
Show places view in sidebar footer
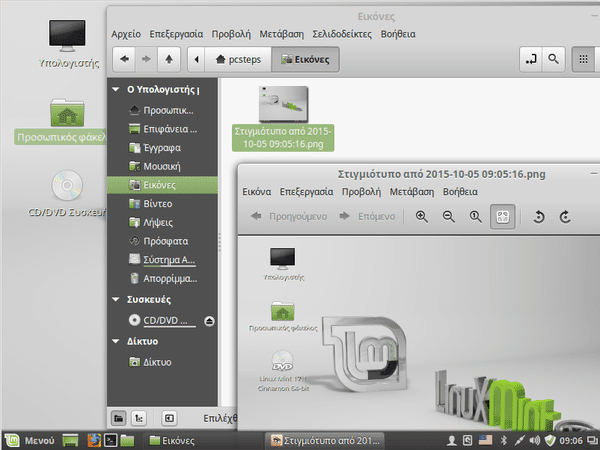pyautogui.click(x=119, y=418)
